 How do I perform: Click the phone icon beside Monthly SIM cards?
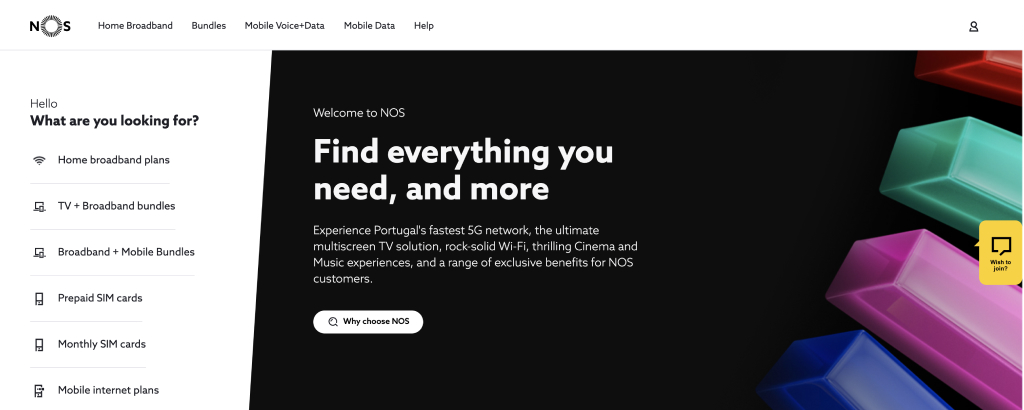(39, 345)
